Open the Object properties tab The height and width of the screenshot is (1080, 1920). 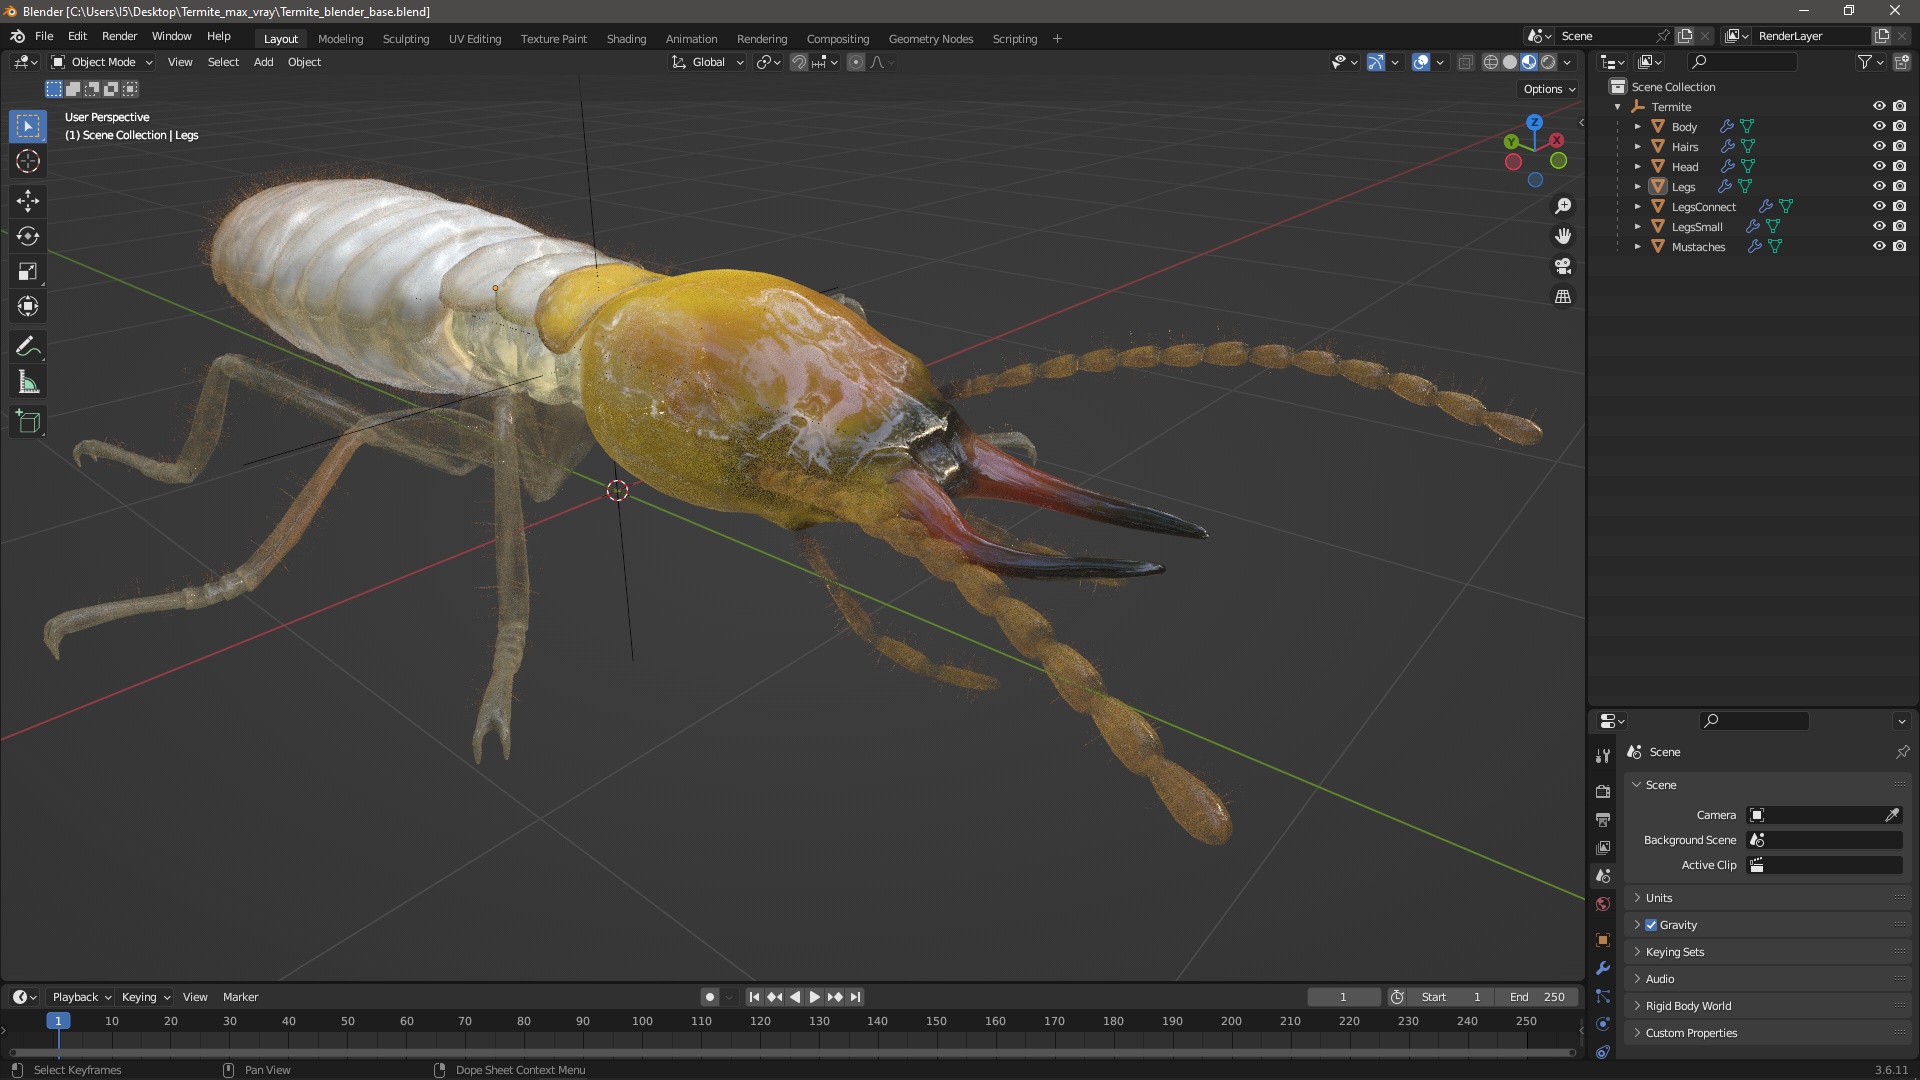(x=1603, y=939)
